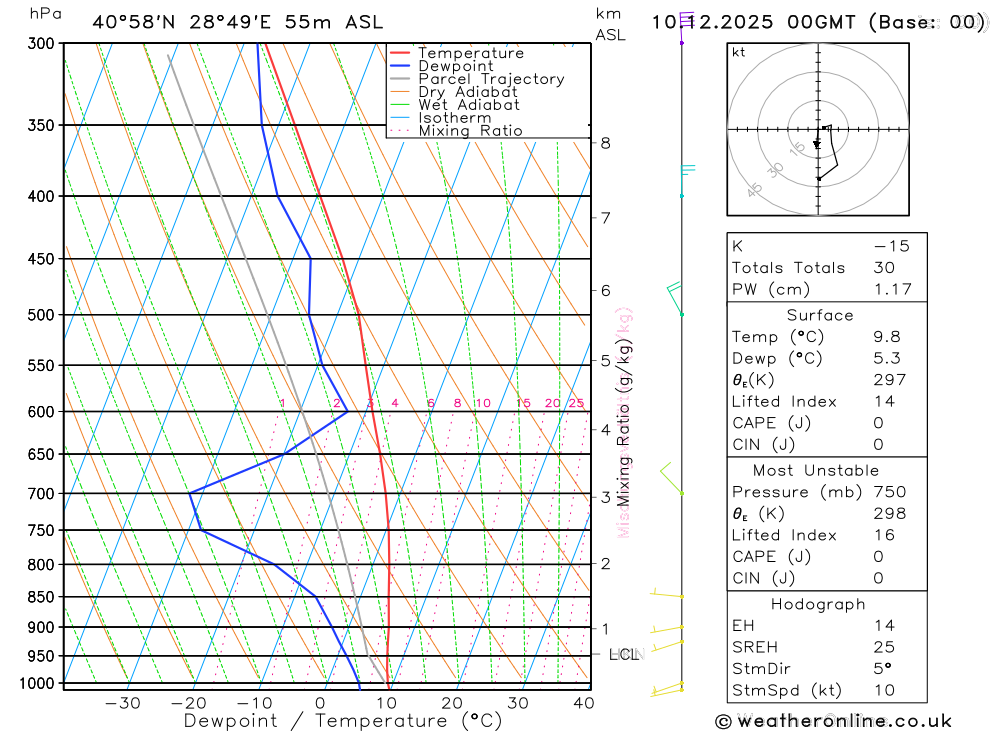Viewport: 1000px width, 733px height.
Task: Click the surface 'Dewp (°C)' value 5.3
Action: coord(887,359)
